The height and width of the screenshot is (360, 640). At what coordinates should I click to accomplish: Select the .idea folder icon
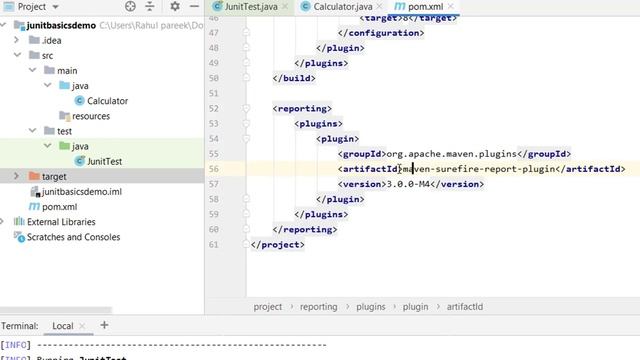(34, 40)
